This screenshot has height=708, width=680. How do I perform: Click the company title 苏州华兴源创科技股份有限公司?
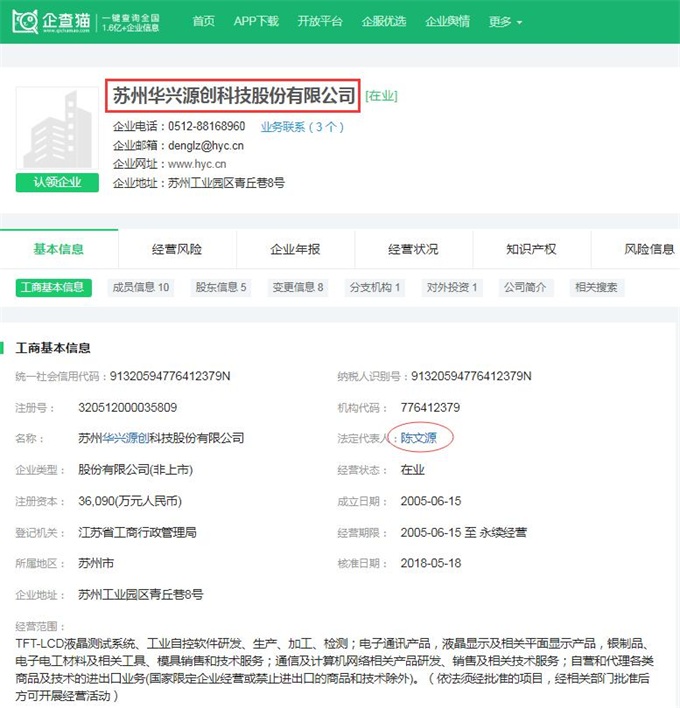click(233, 96)
